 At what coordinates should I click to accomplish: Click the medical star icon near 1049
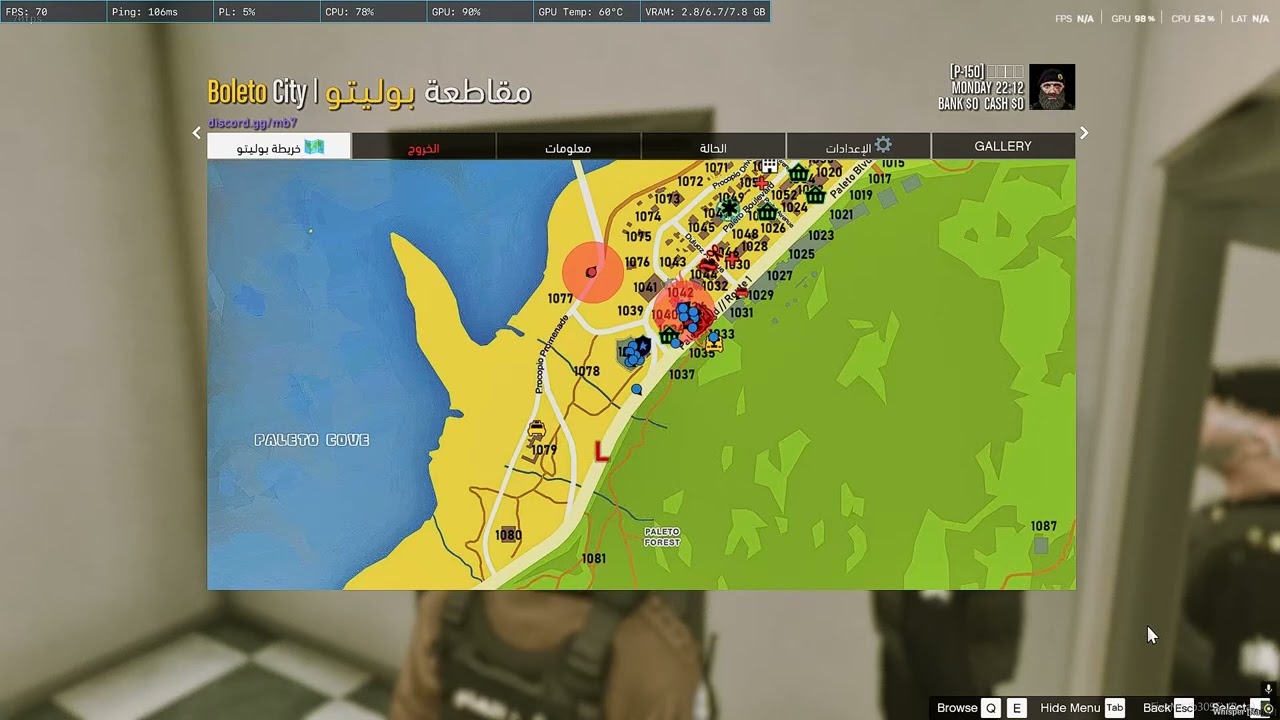click(728, 208)
